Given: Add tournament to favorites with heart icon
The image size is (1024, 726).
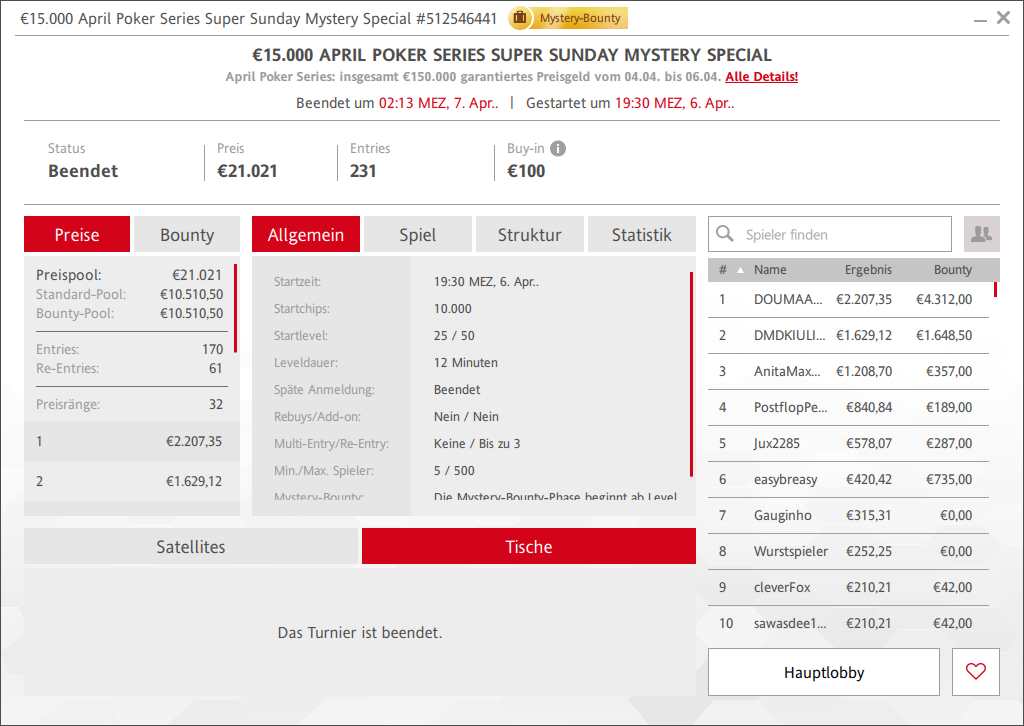Looking at the screenshot, I should (x=976, y=672).
